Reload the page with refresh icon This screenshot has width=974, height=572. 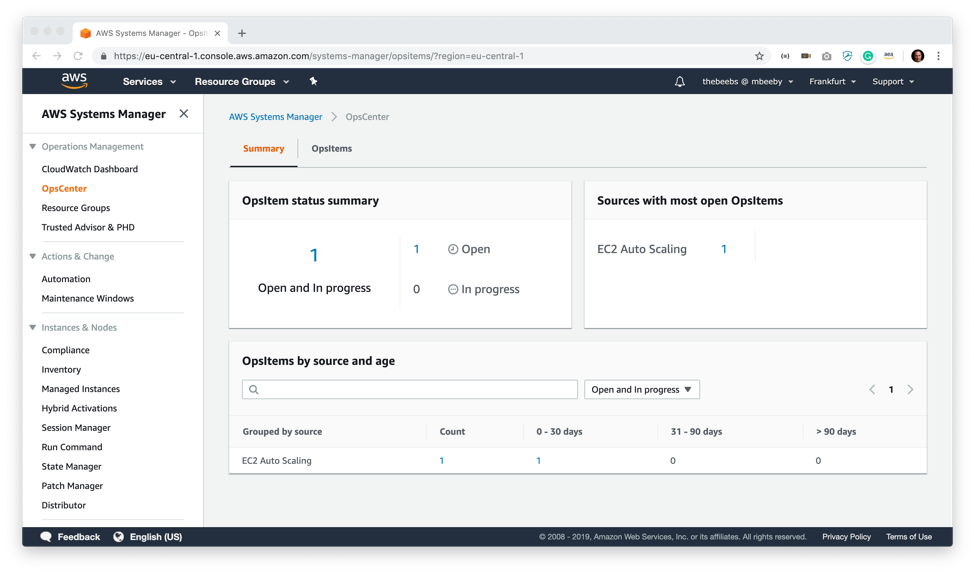click(78, 56)
